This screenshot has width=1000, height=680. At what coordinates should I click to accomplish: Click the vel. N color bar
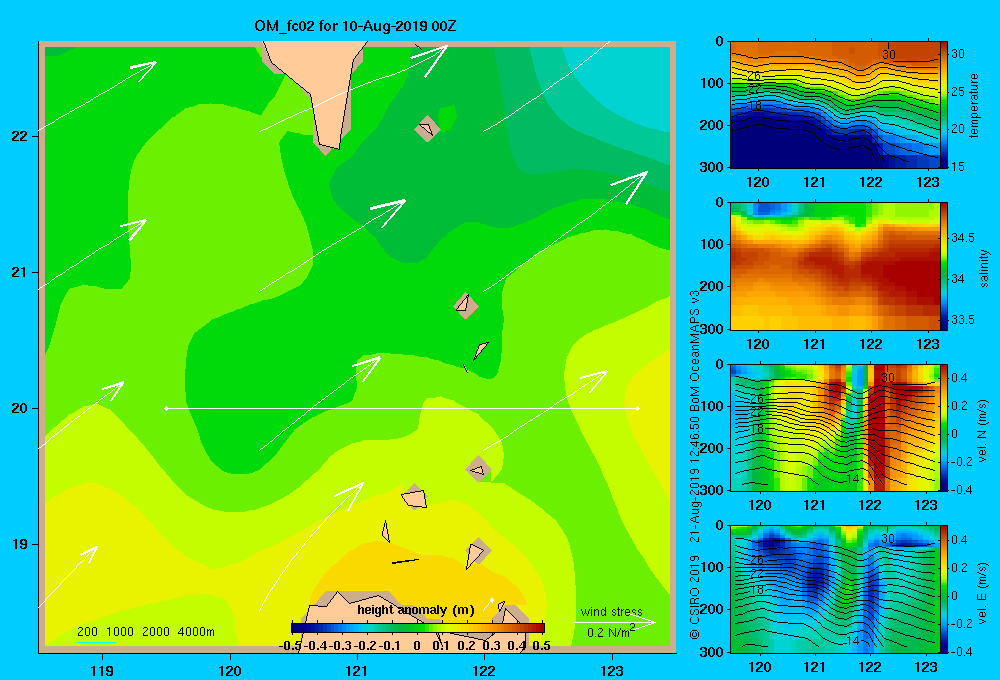pyautogui.click(x=944, y=427)
